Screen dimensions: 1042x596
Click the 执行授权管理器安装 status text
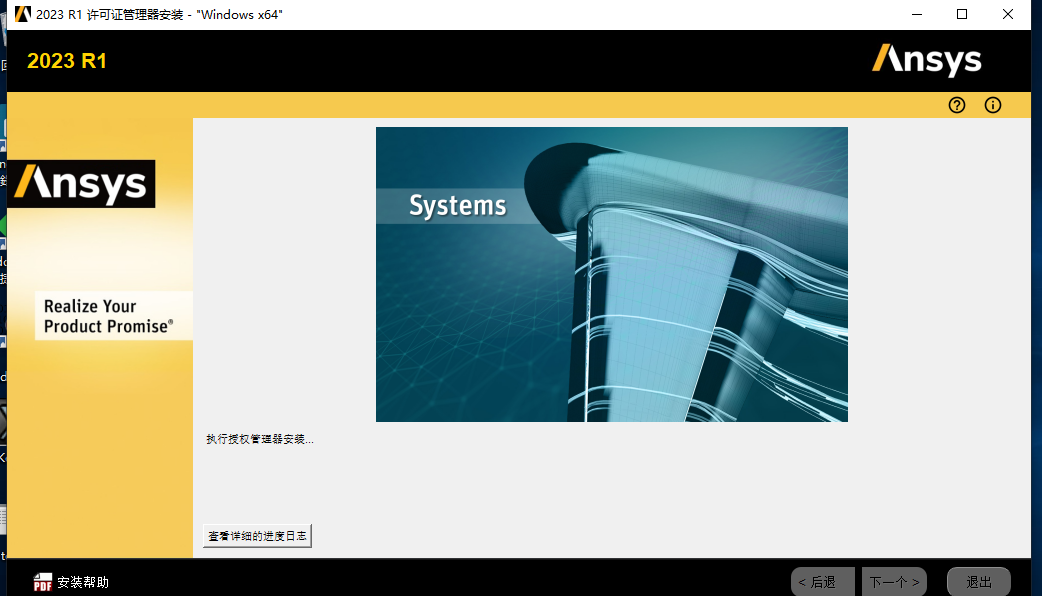259,438
